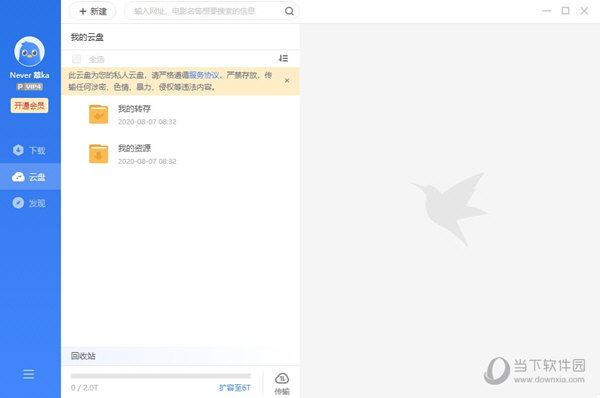
Task: Close the application window
Action: pyautogui.click(x=584, y=11)
